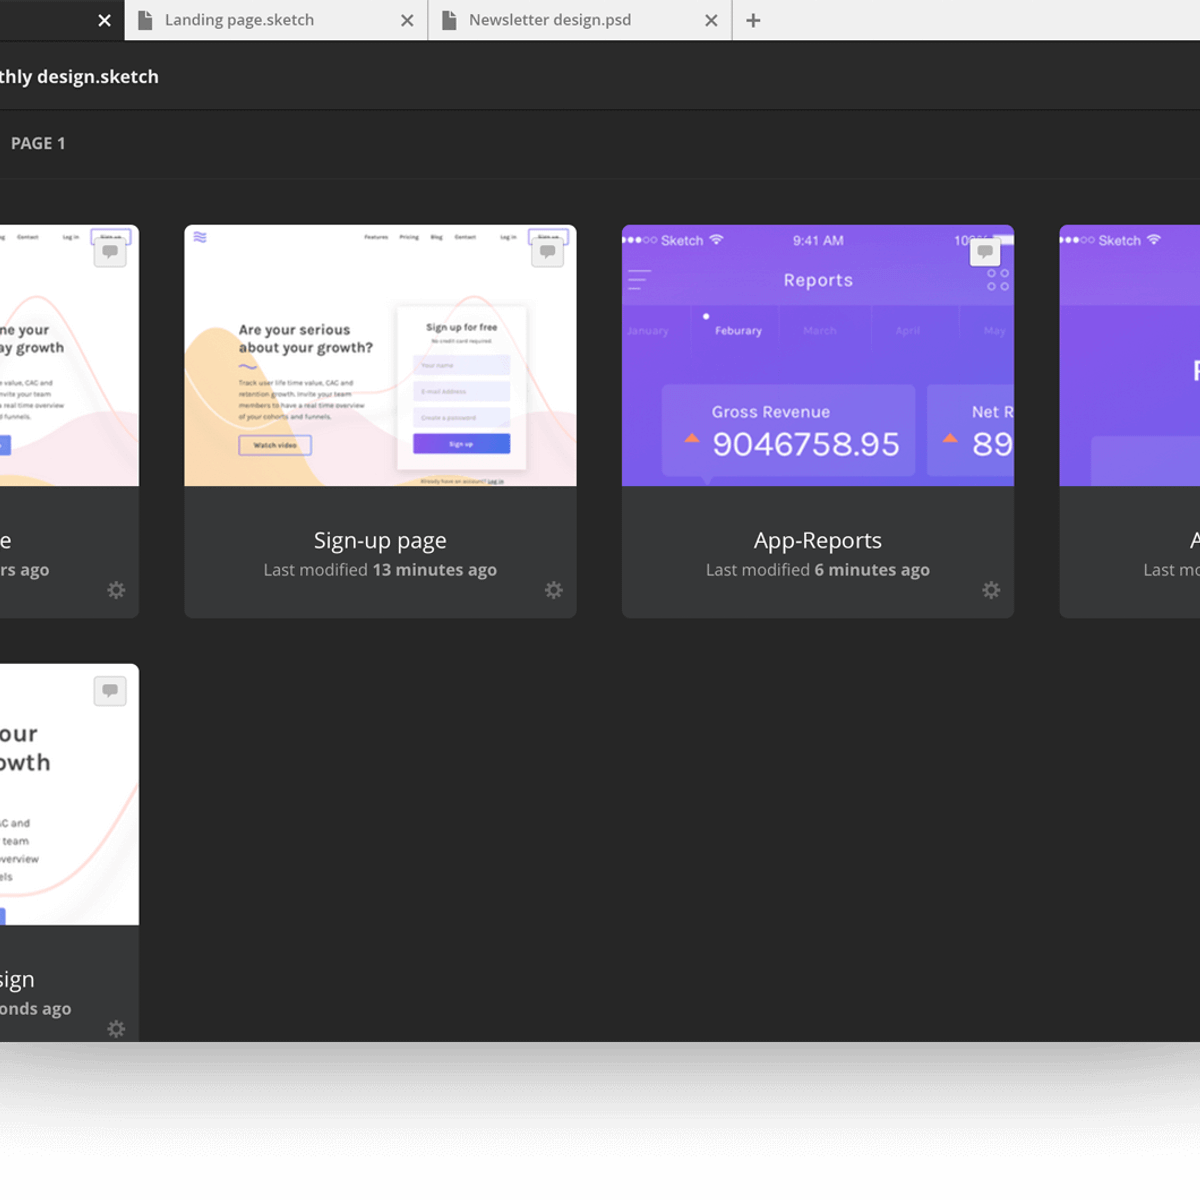This screenshot has width=1200, height=1200.
Task: Click the App-Reports title text
Action: pyautogui.click(x=818, y=540)
